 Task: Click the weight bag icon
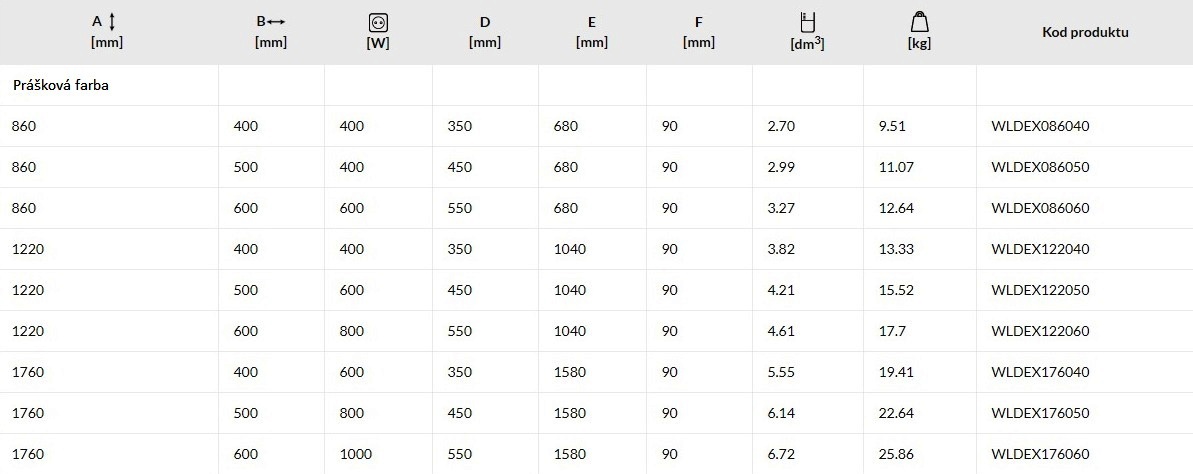(x=919, y=23)
